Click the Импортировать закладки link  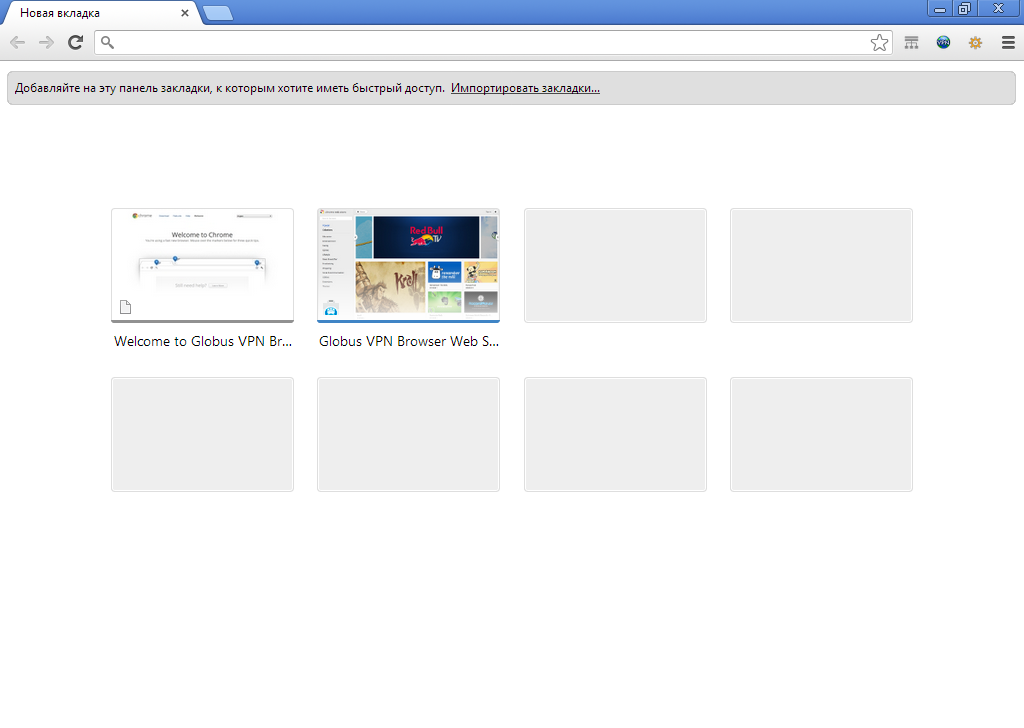525,88
